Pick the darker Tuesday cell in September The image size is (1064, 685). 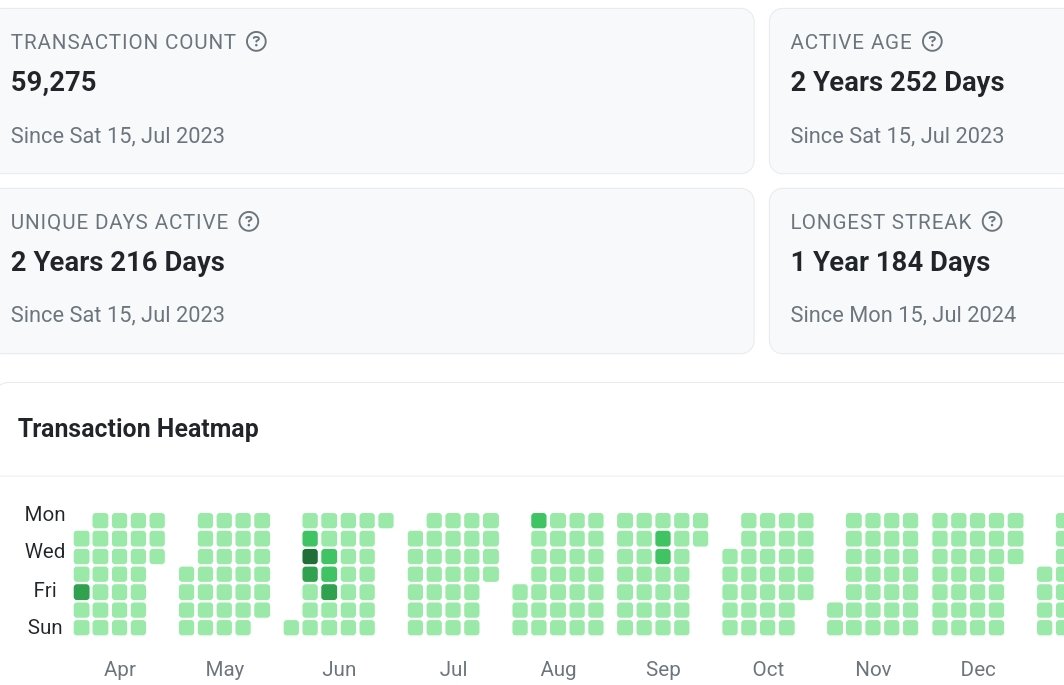(x=663, y=539)
